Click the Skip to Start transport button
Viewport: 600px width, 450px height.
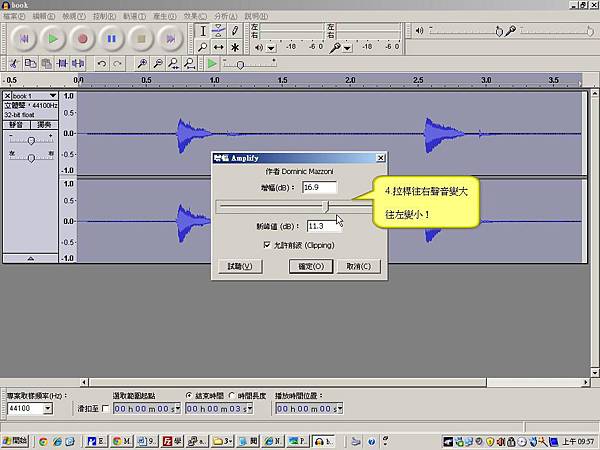[x=24, y=39]
